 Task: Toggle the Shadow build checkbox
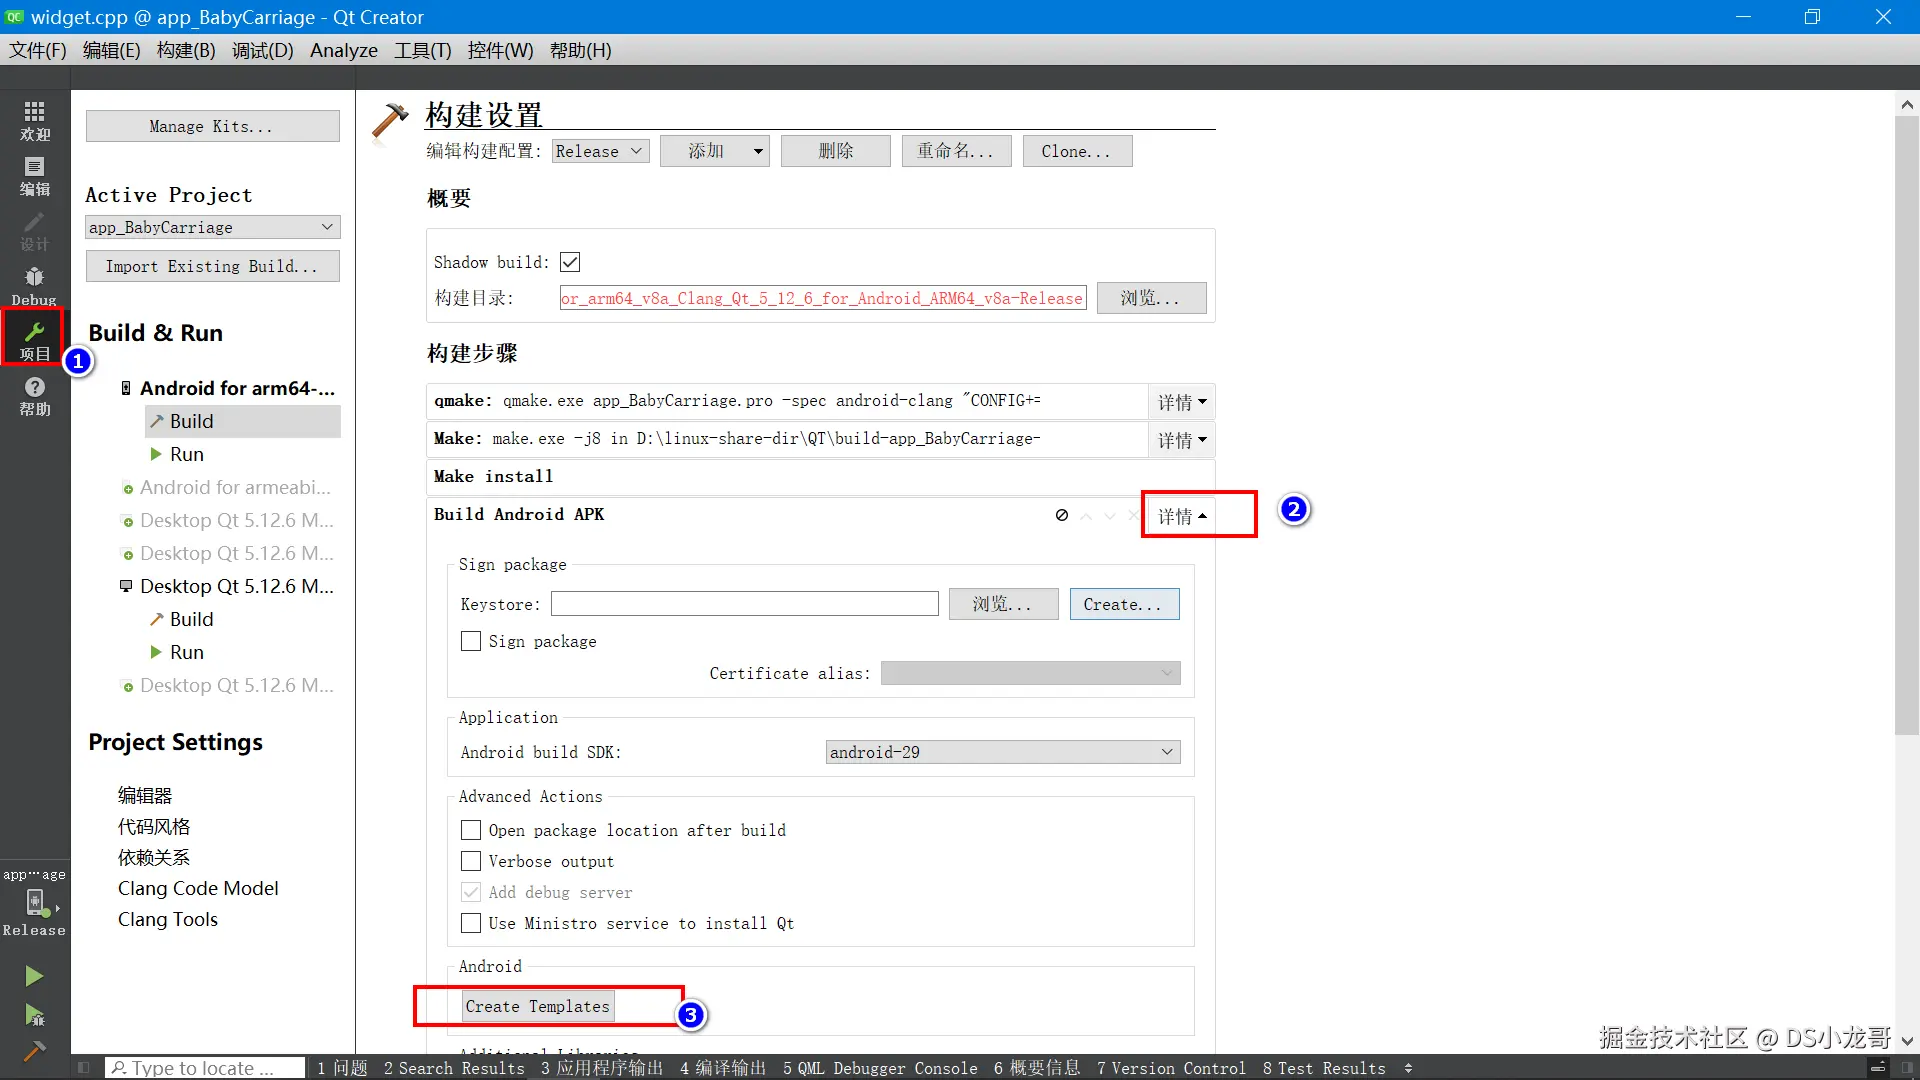click(x=570, y=262)
